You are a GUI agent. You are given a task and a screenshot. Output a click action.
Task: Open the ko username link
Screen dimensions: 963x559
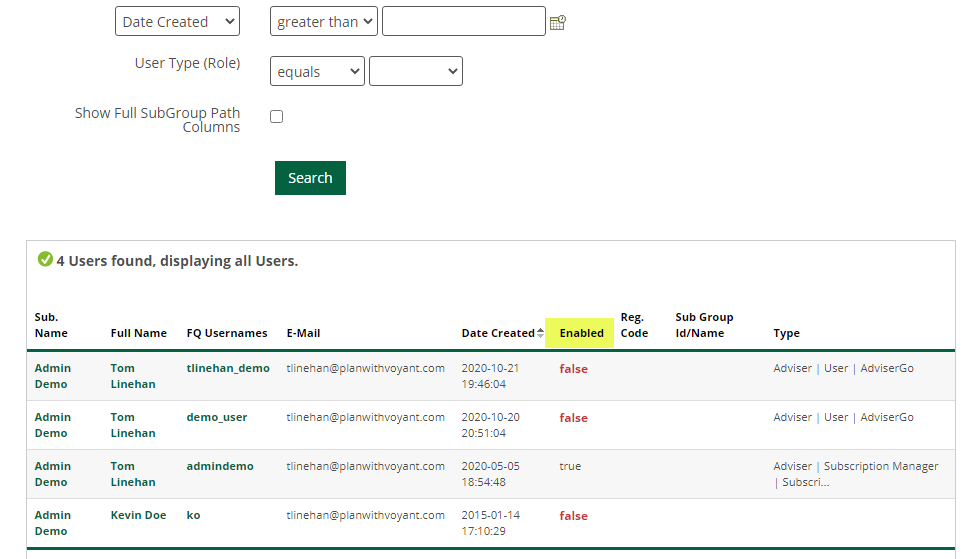[193, 515]
